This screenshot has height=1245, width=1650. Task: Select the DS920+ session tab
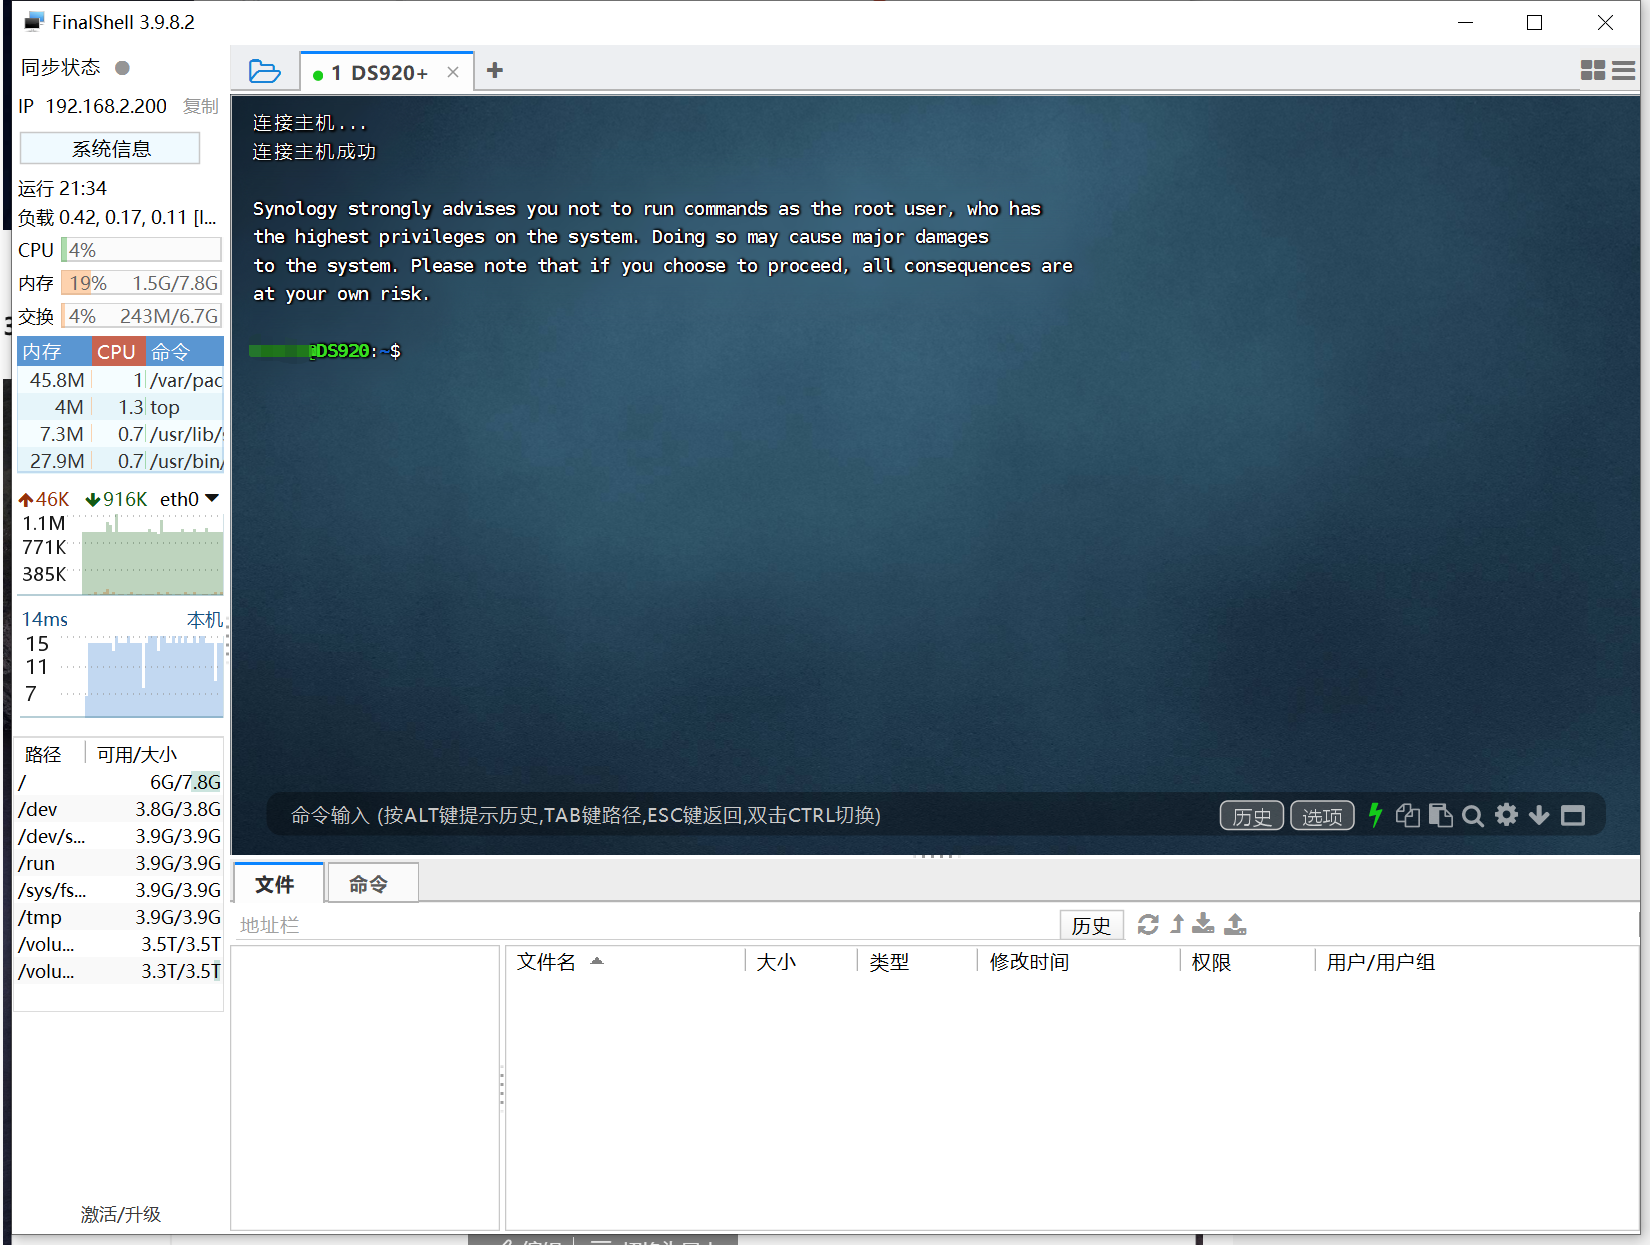point(381,70)
